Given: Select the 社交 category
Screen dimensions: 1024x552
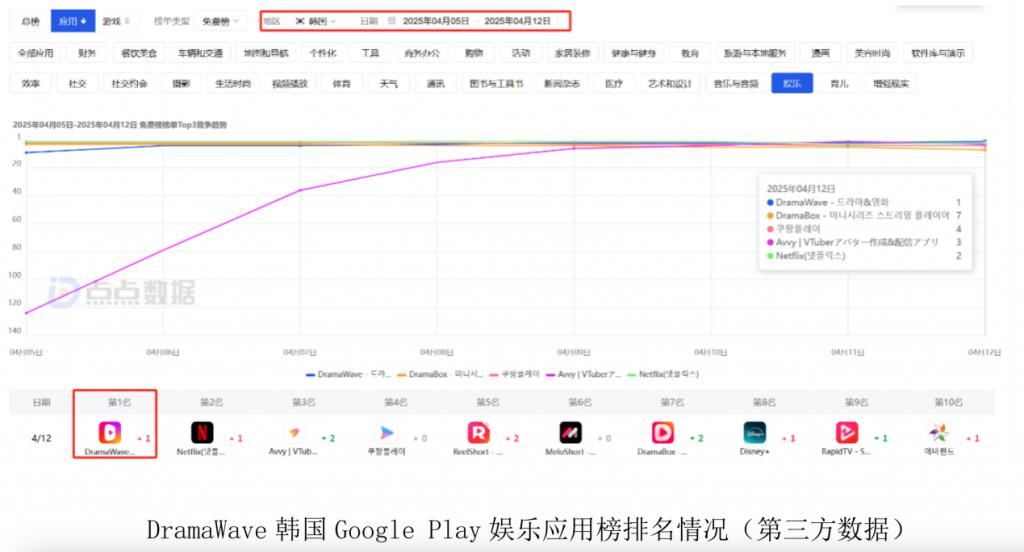Looking at the screenshot, I should tap(77, 84).
